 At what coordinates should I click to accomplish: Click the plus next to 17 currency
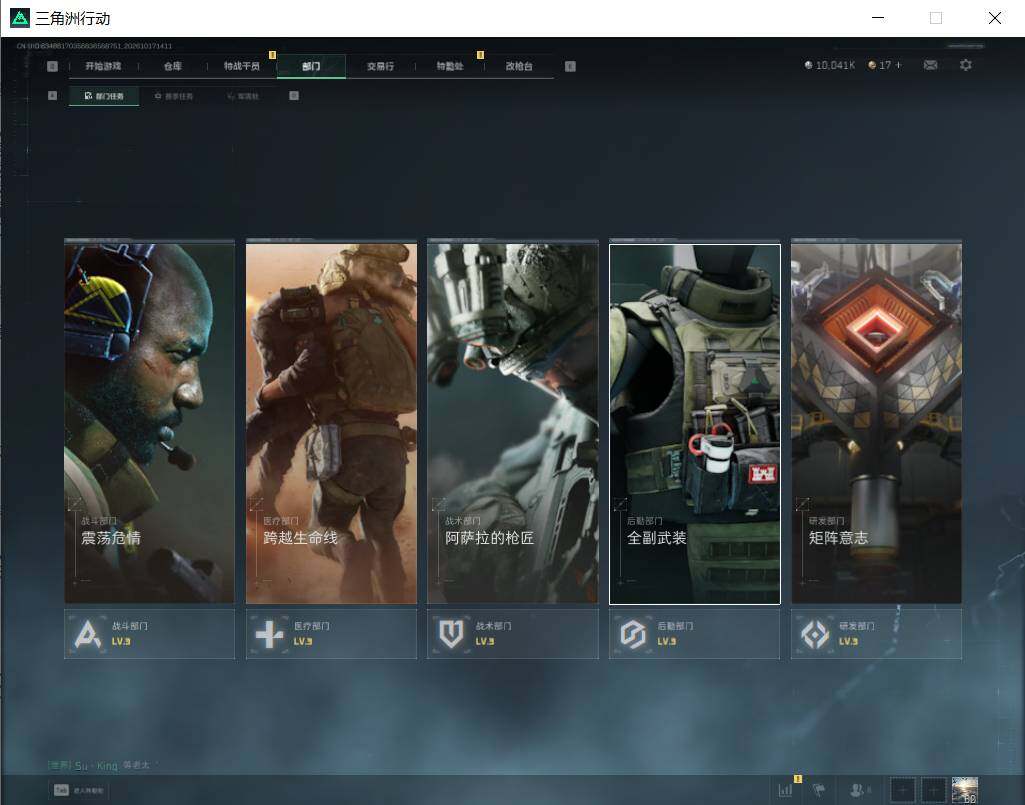tap(899, 65)
